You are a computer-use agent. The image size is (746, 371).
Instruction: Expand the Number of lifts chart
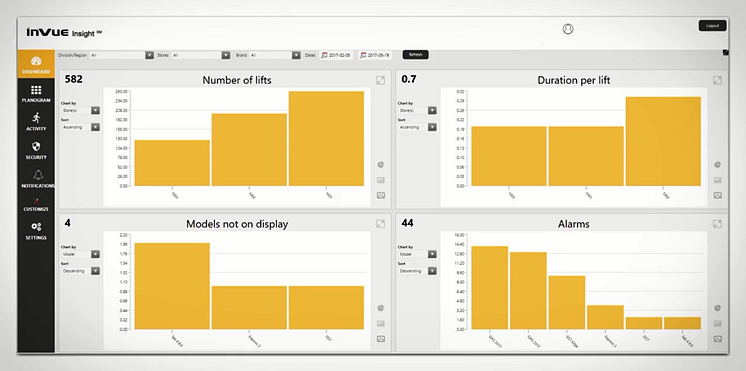click(x=380, y=80)
